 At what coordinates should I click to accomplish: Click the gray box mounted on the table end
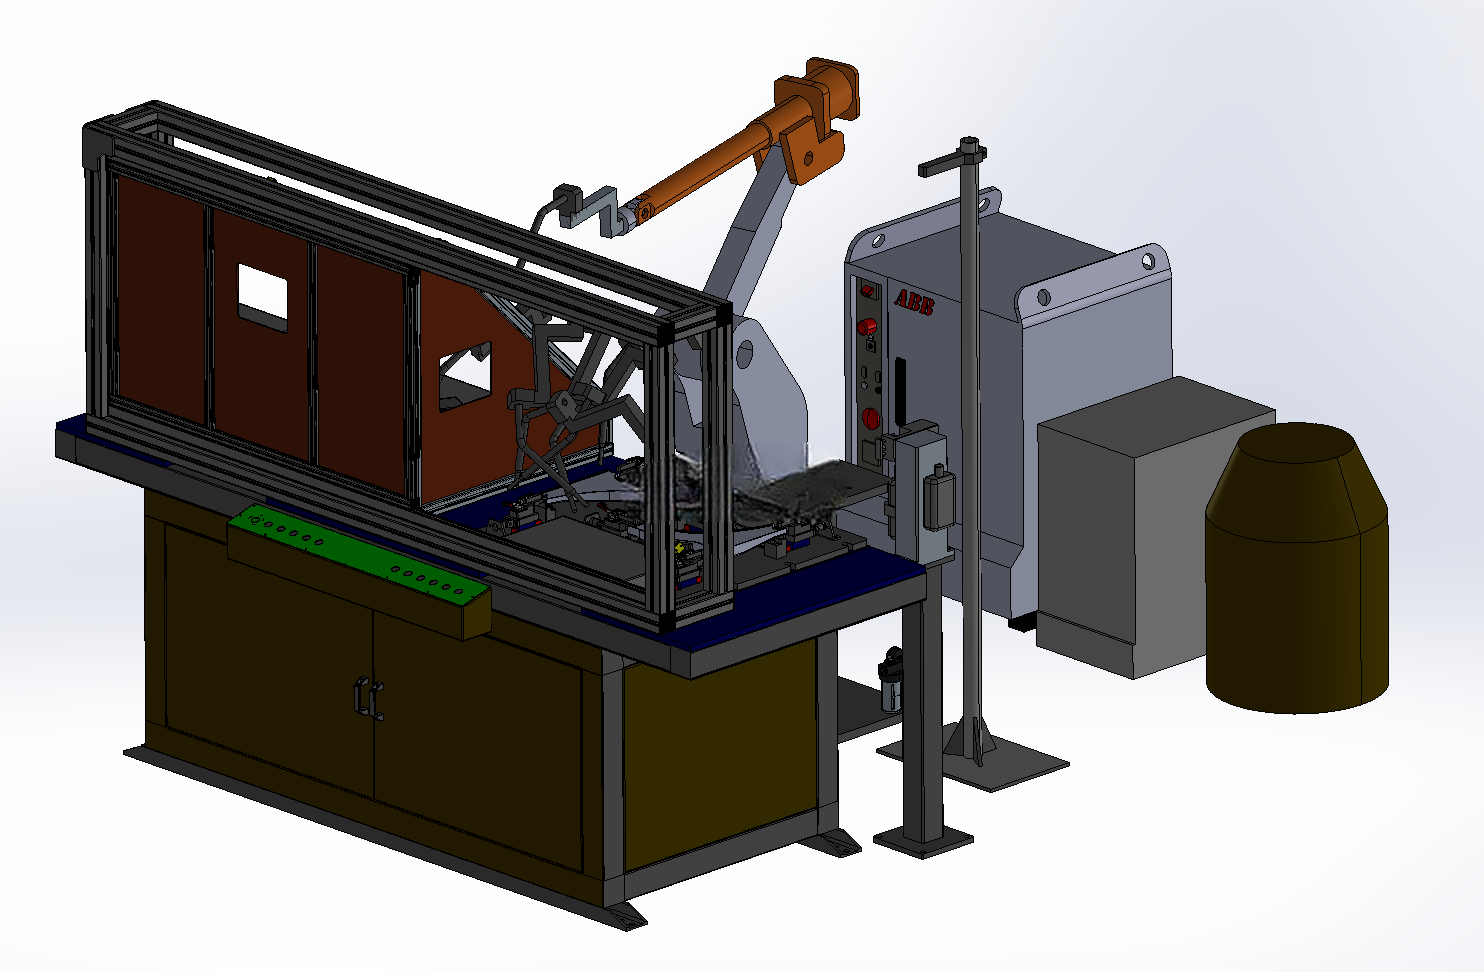click(x=920, y=490)
